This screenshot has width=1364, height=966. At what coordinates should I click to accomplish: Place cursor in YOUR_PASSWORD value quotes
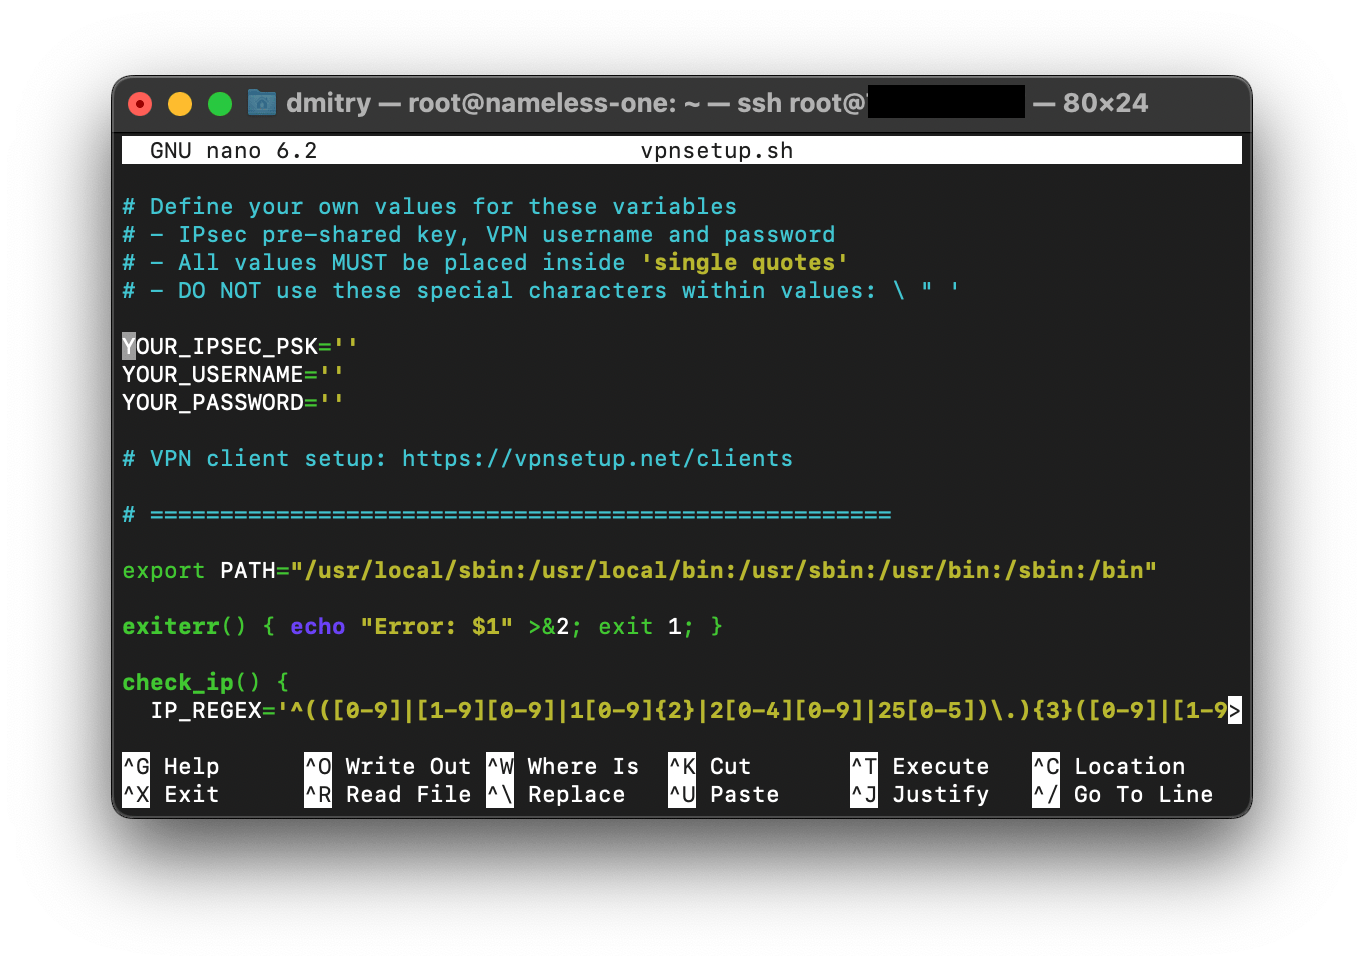pyautogui.click(x=332, y=403)
